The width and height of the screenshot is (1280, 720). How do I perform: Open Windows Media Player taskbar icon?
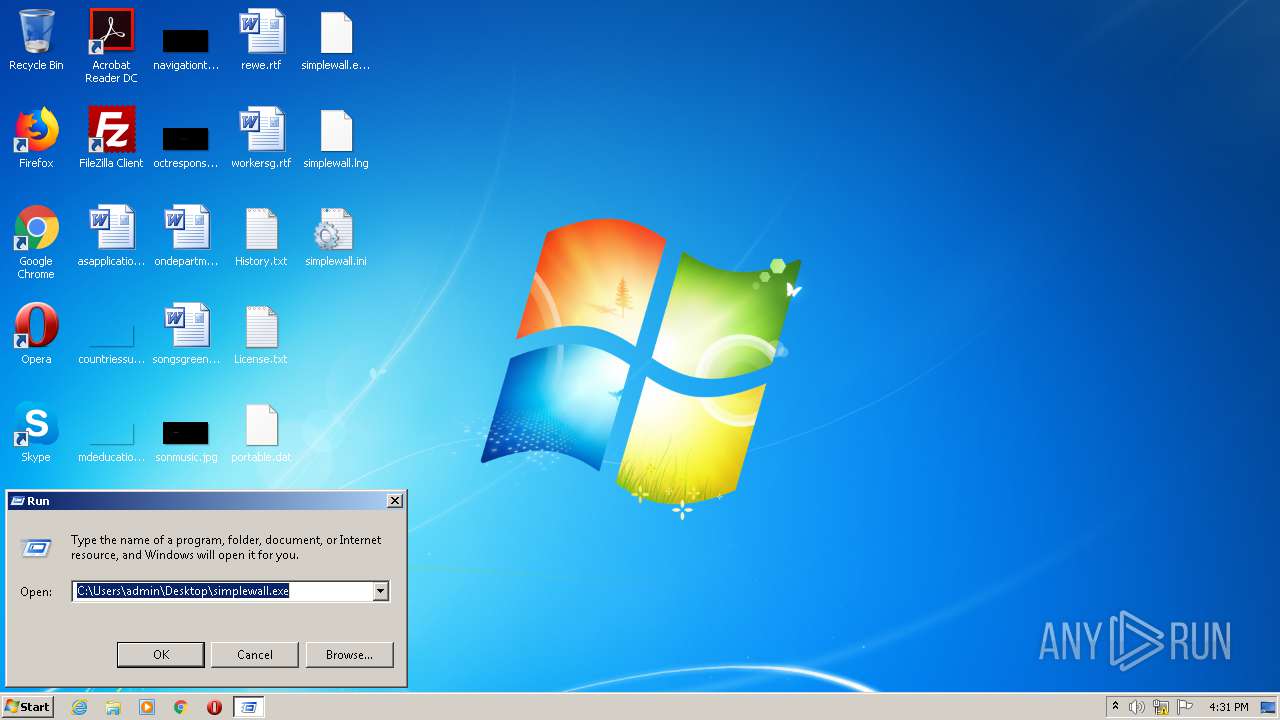click(x=147, y=707)
